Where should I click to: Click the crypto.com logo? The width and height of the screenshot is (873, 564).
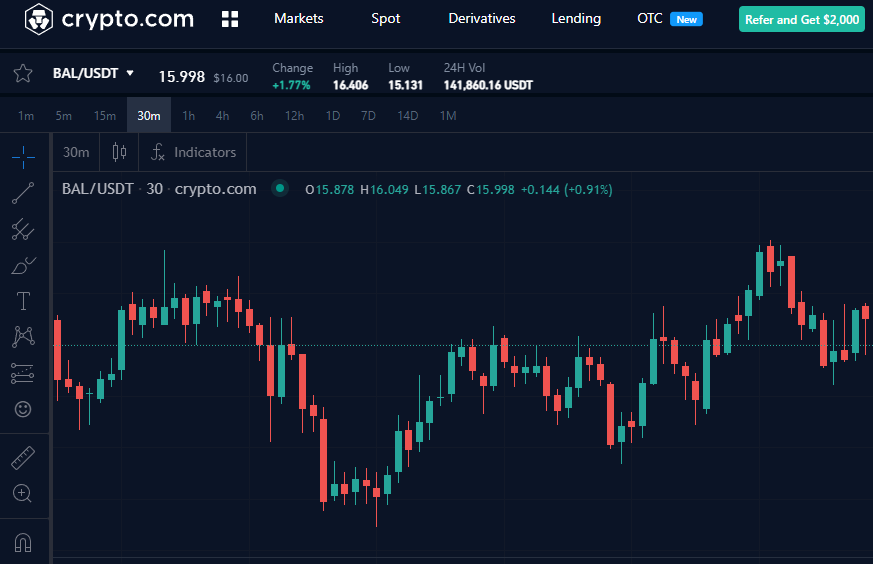pyautogui.click(x=110, y=19)
